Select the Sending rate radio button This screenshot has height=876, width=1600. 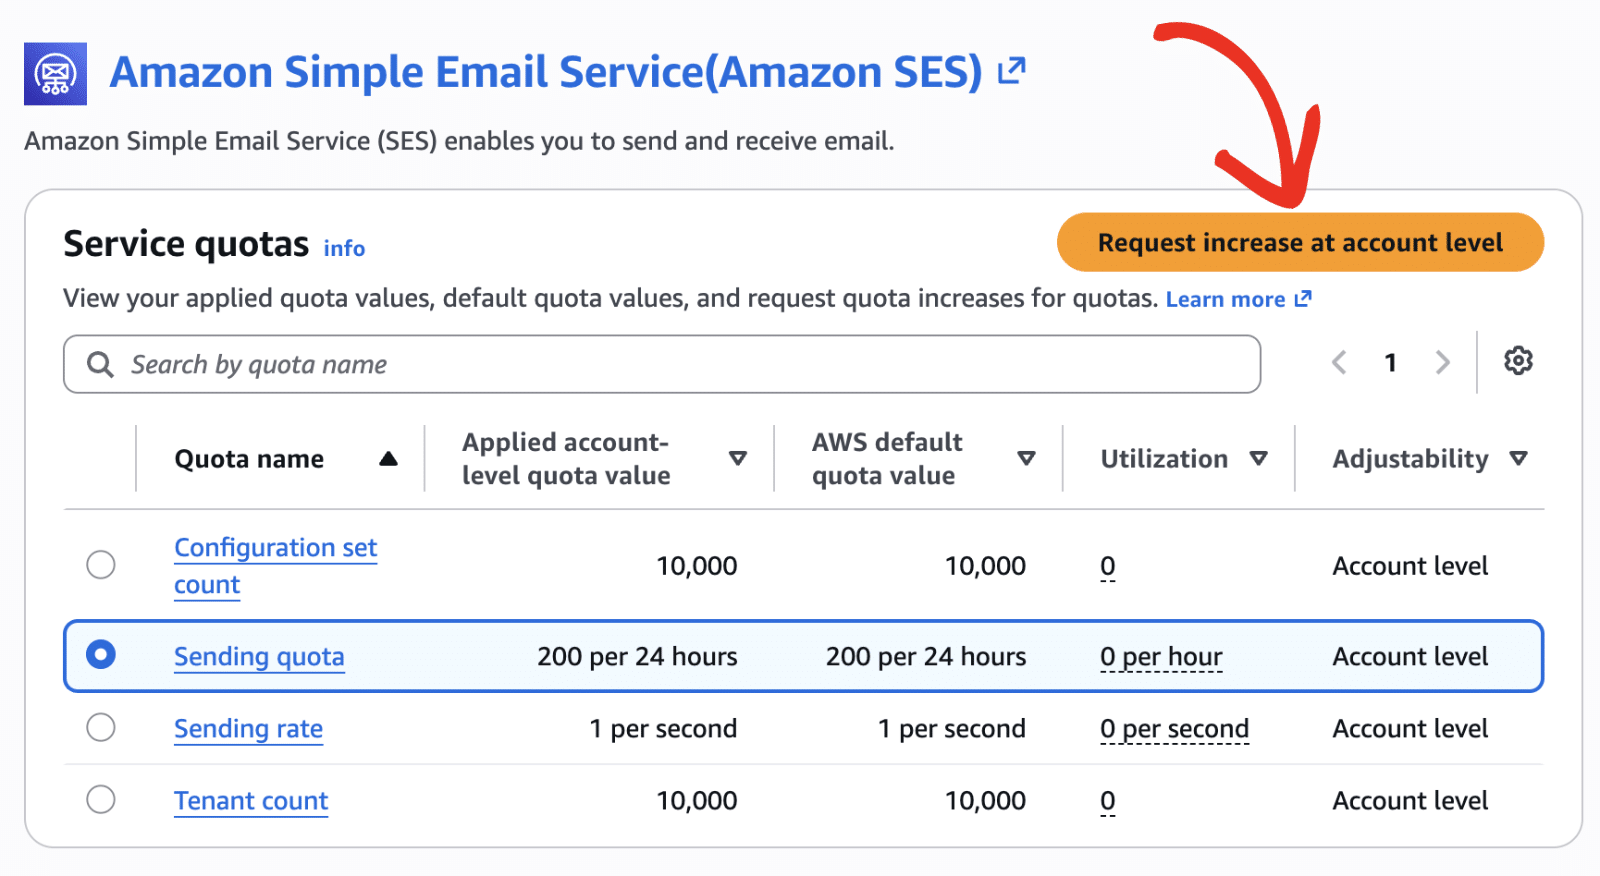pos(101,727)
